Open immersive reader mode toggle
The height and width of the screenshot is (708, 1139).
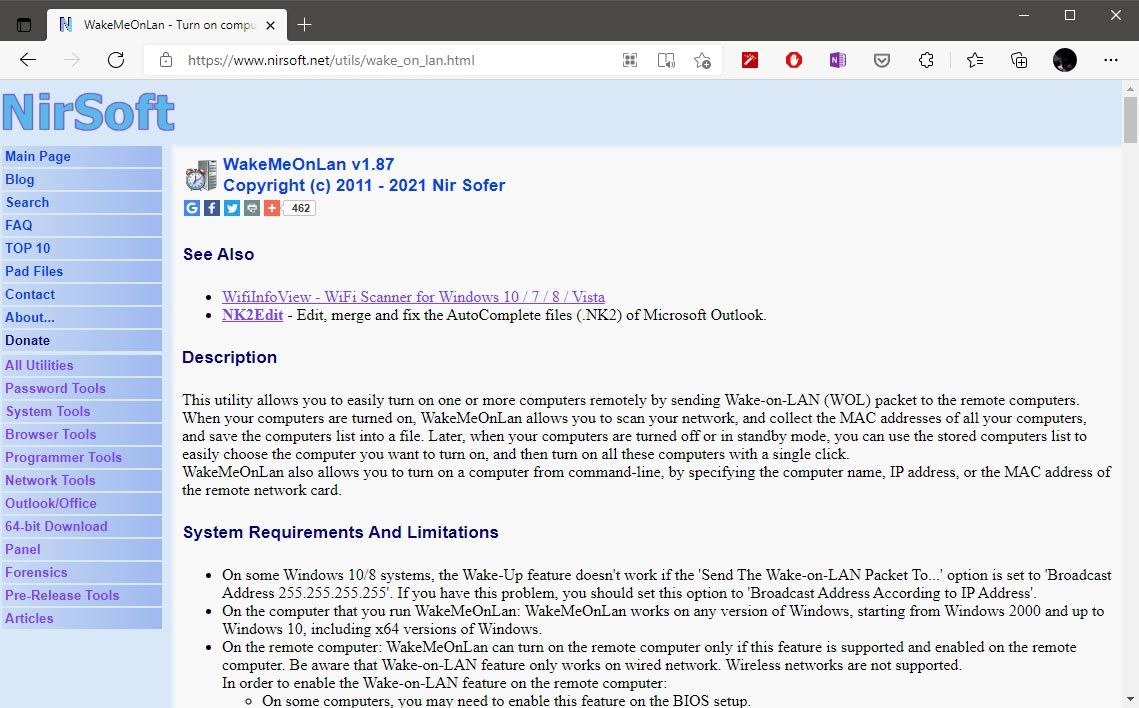click(630, 60)
